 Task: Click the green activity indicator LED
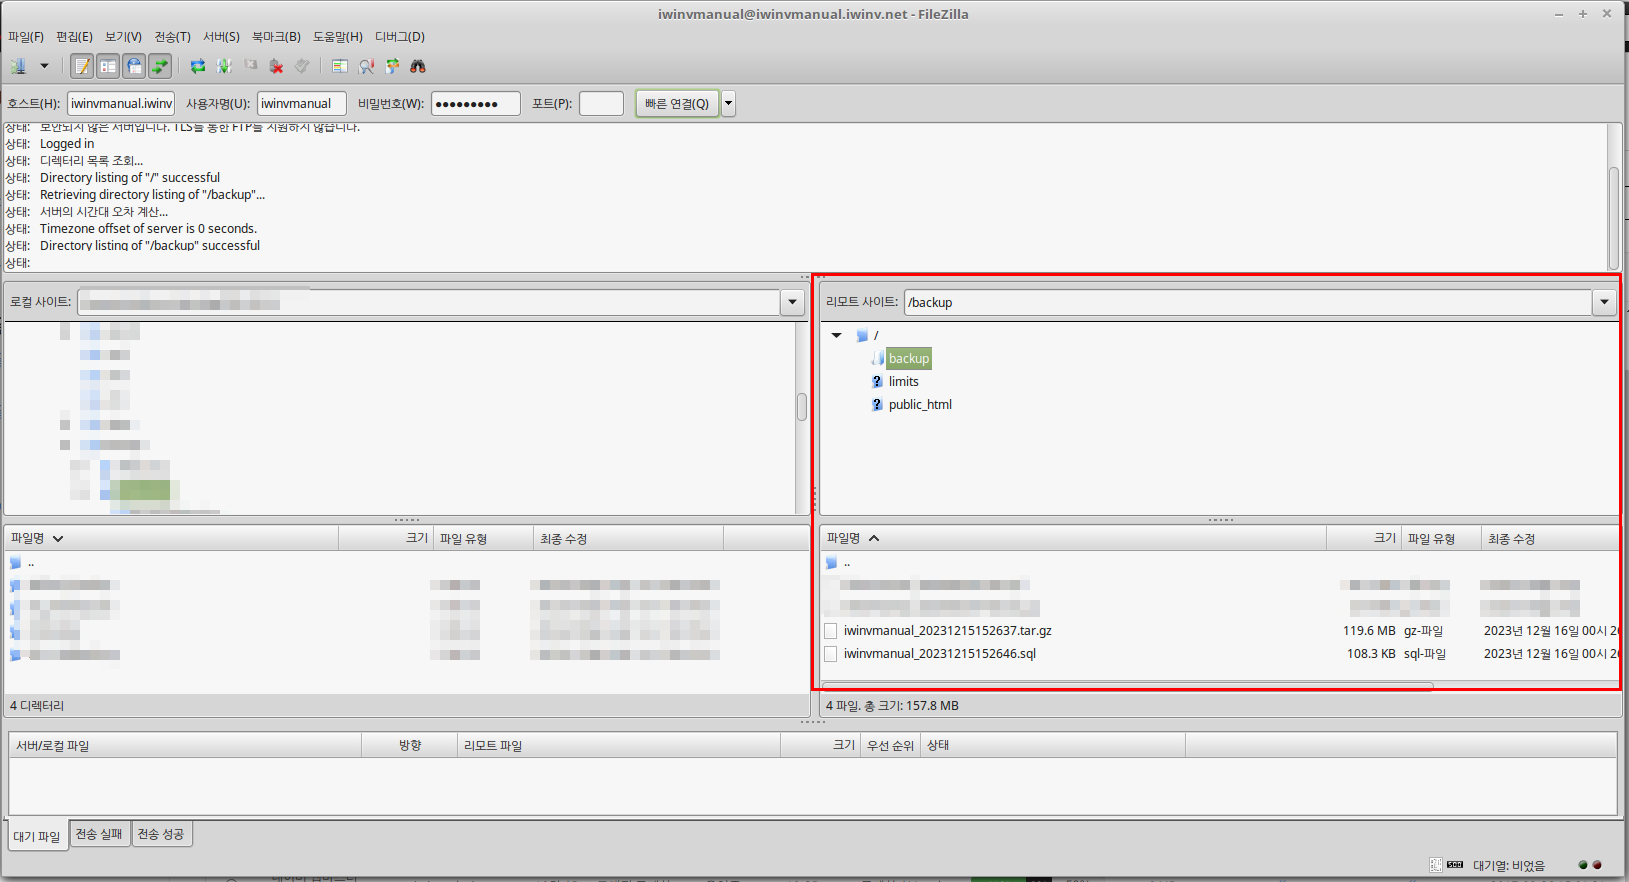[x=1583, y=865]
